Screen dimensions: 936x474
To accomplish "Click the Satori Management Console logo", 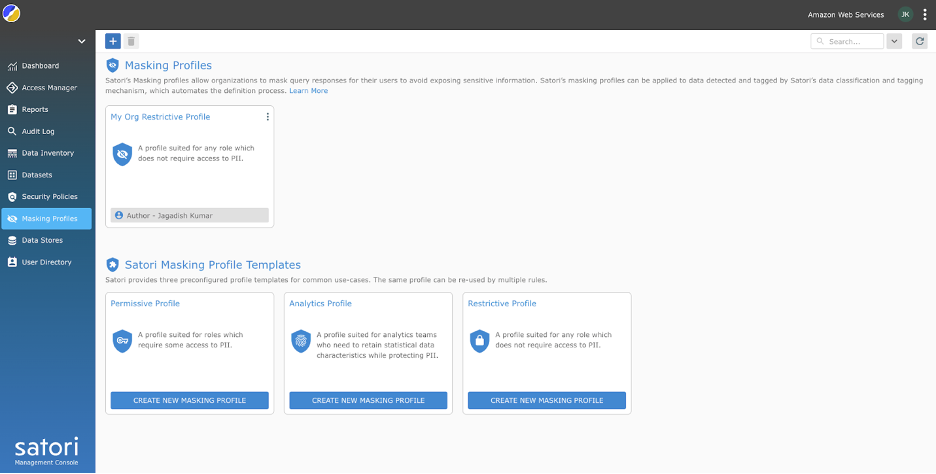I will click(x=47, y=453).
